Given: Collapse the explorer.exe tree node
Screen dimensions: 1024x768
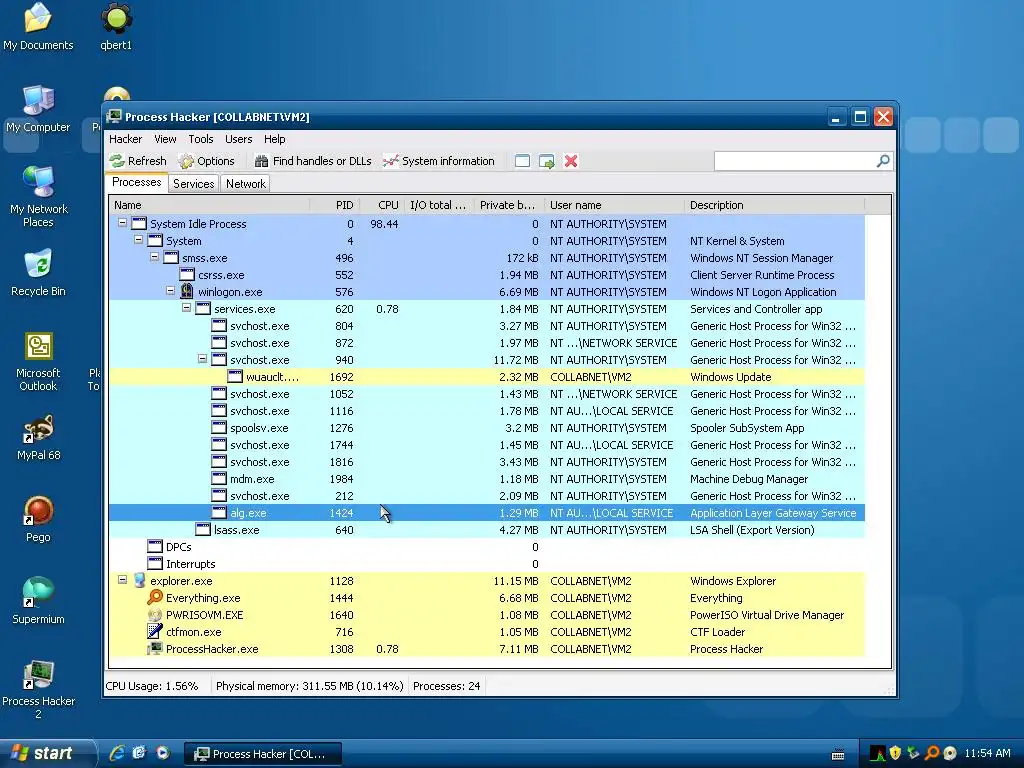Looking at the screenshot, I should [122, 580].
